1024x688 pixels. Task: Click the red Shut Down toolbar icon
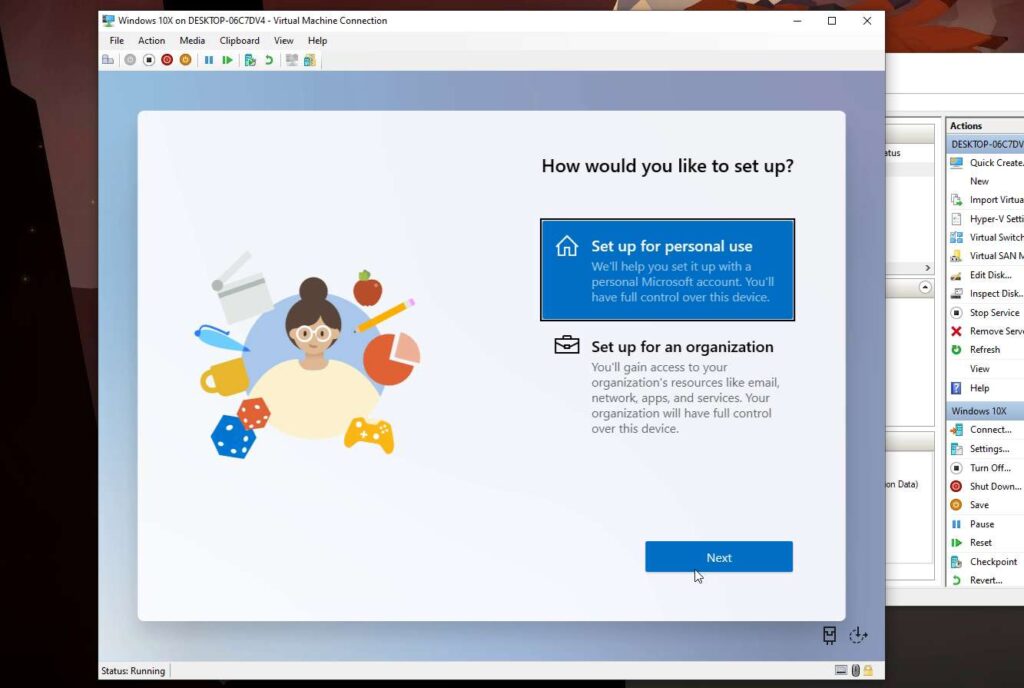(x=167, y=60)
